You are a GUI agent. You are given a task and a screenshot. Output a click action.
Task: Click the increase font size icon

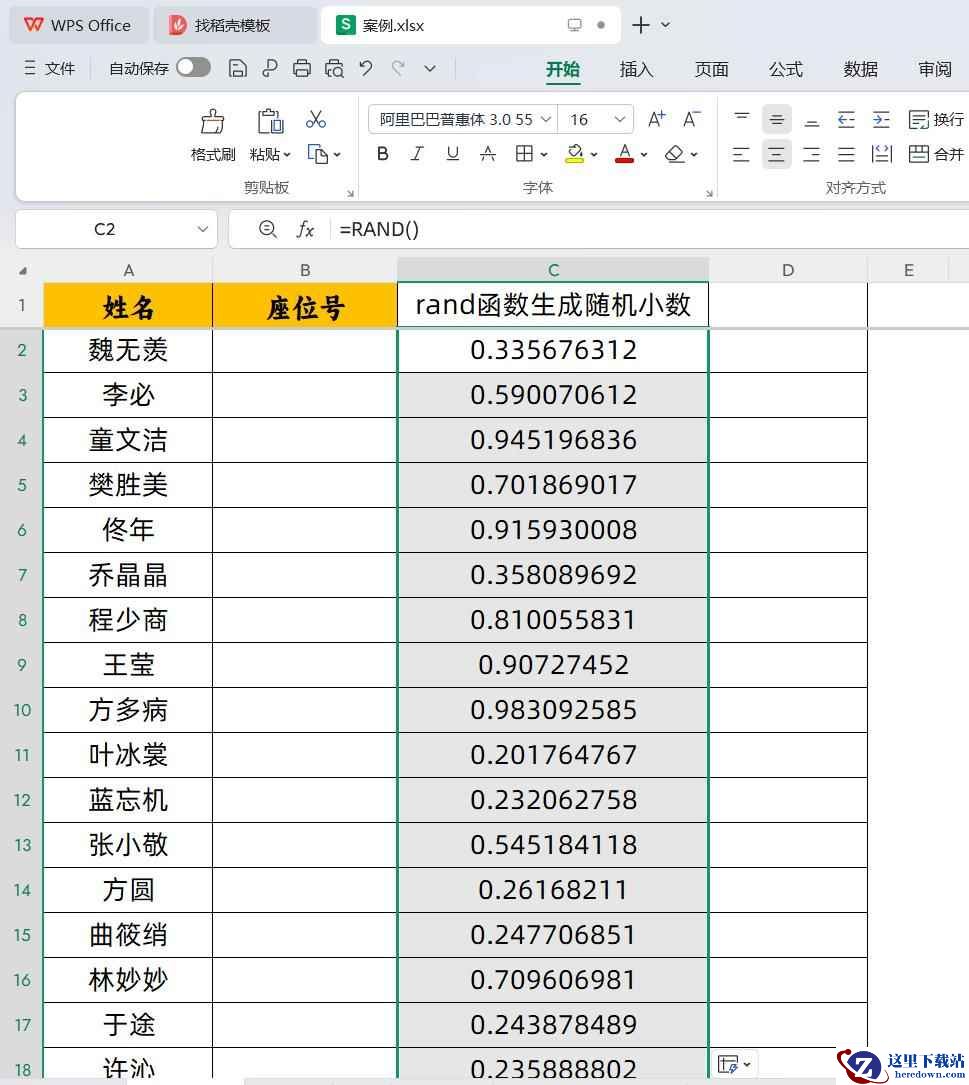[656, 120]
